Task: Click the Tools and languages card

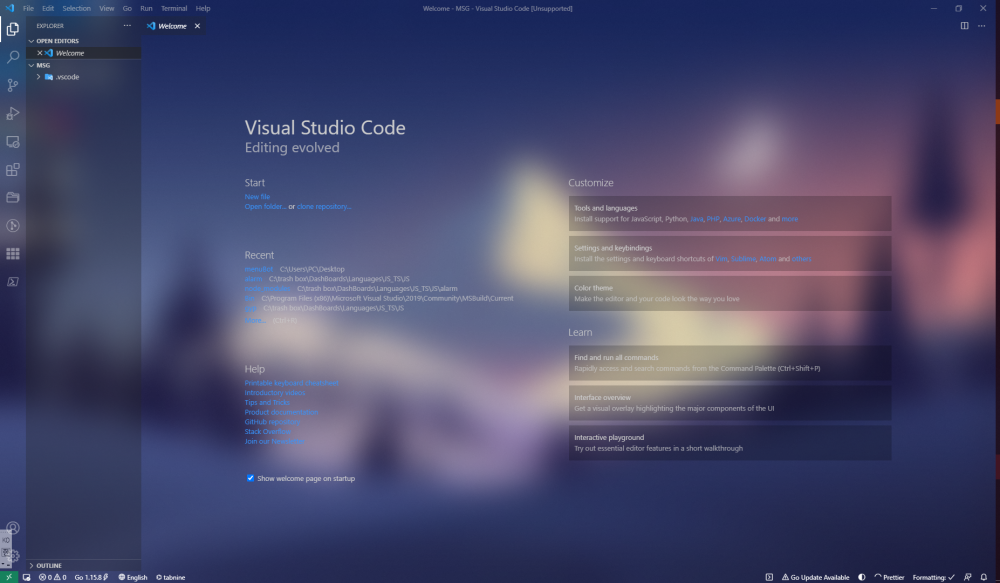Action: tap(730, 213)
